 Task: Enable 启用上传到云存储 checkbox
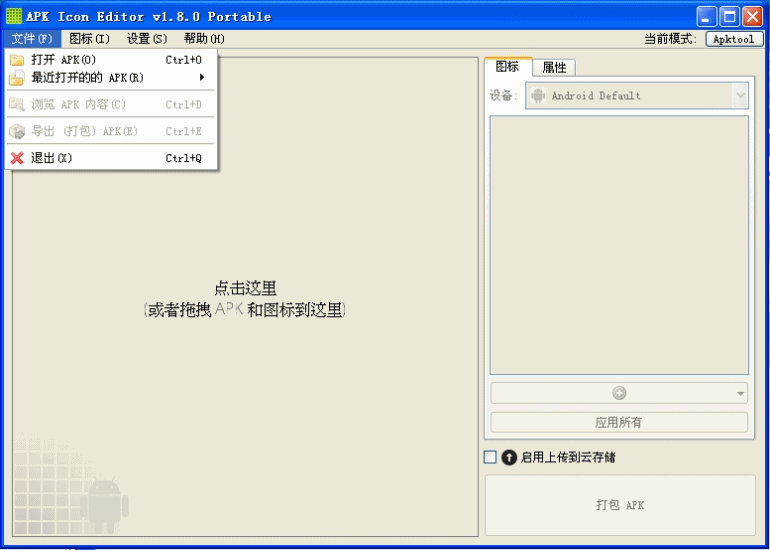tap(490, 457)
